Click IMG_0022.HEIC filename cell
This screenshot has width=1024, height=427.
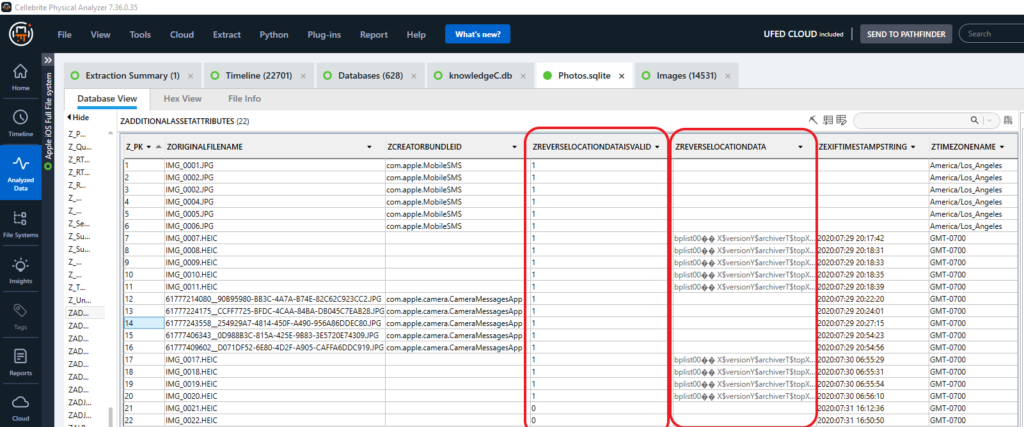tap(274, 420)
